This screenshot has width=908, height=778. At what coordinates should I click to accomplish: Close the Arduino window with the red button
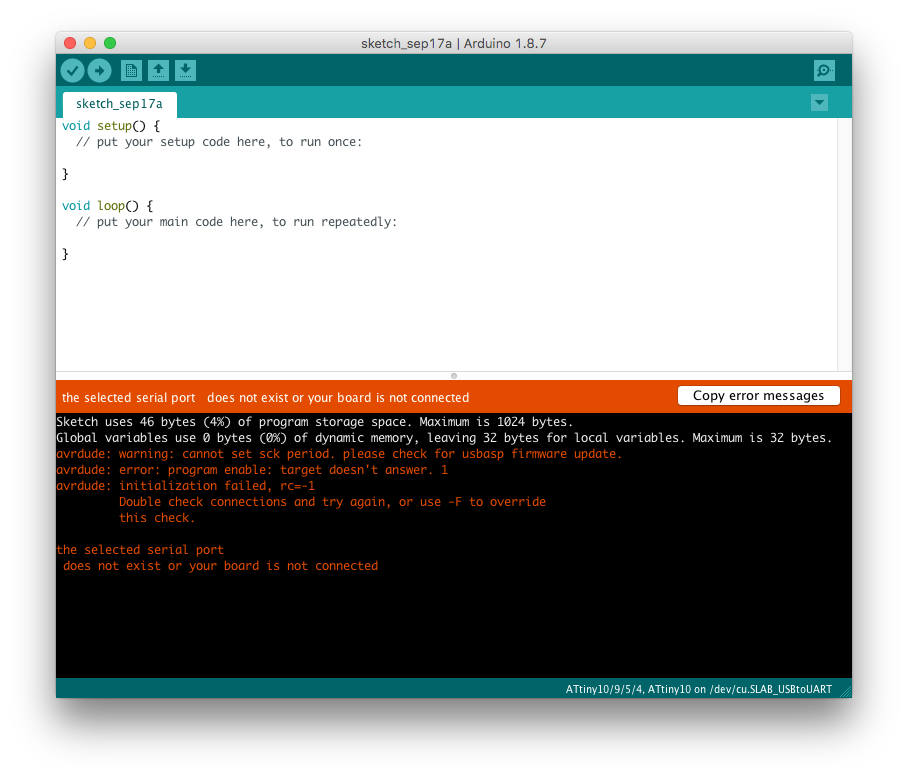point(70,44)
